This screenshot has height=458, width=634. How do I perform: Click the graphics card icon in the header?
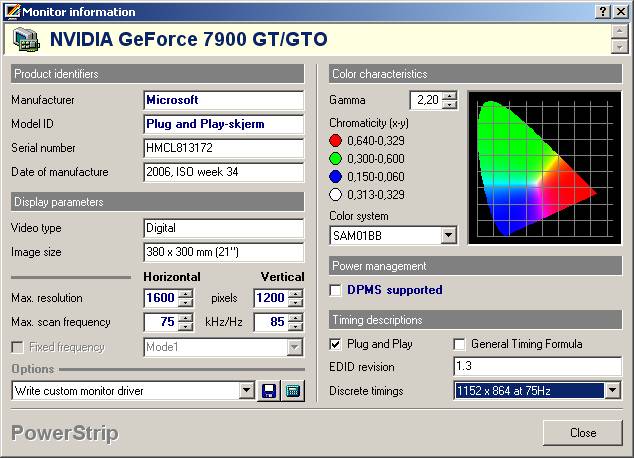26,40
